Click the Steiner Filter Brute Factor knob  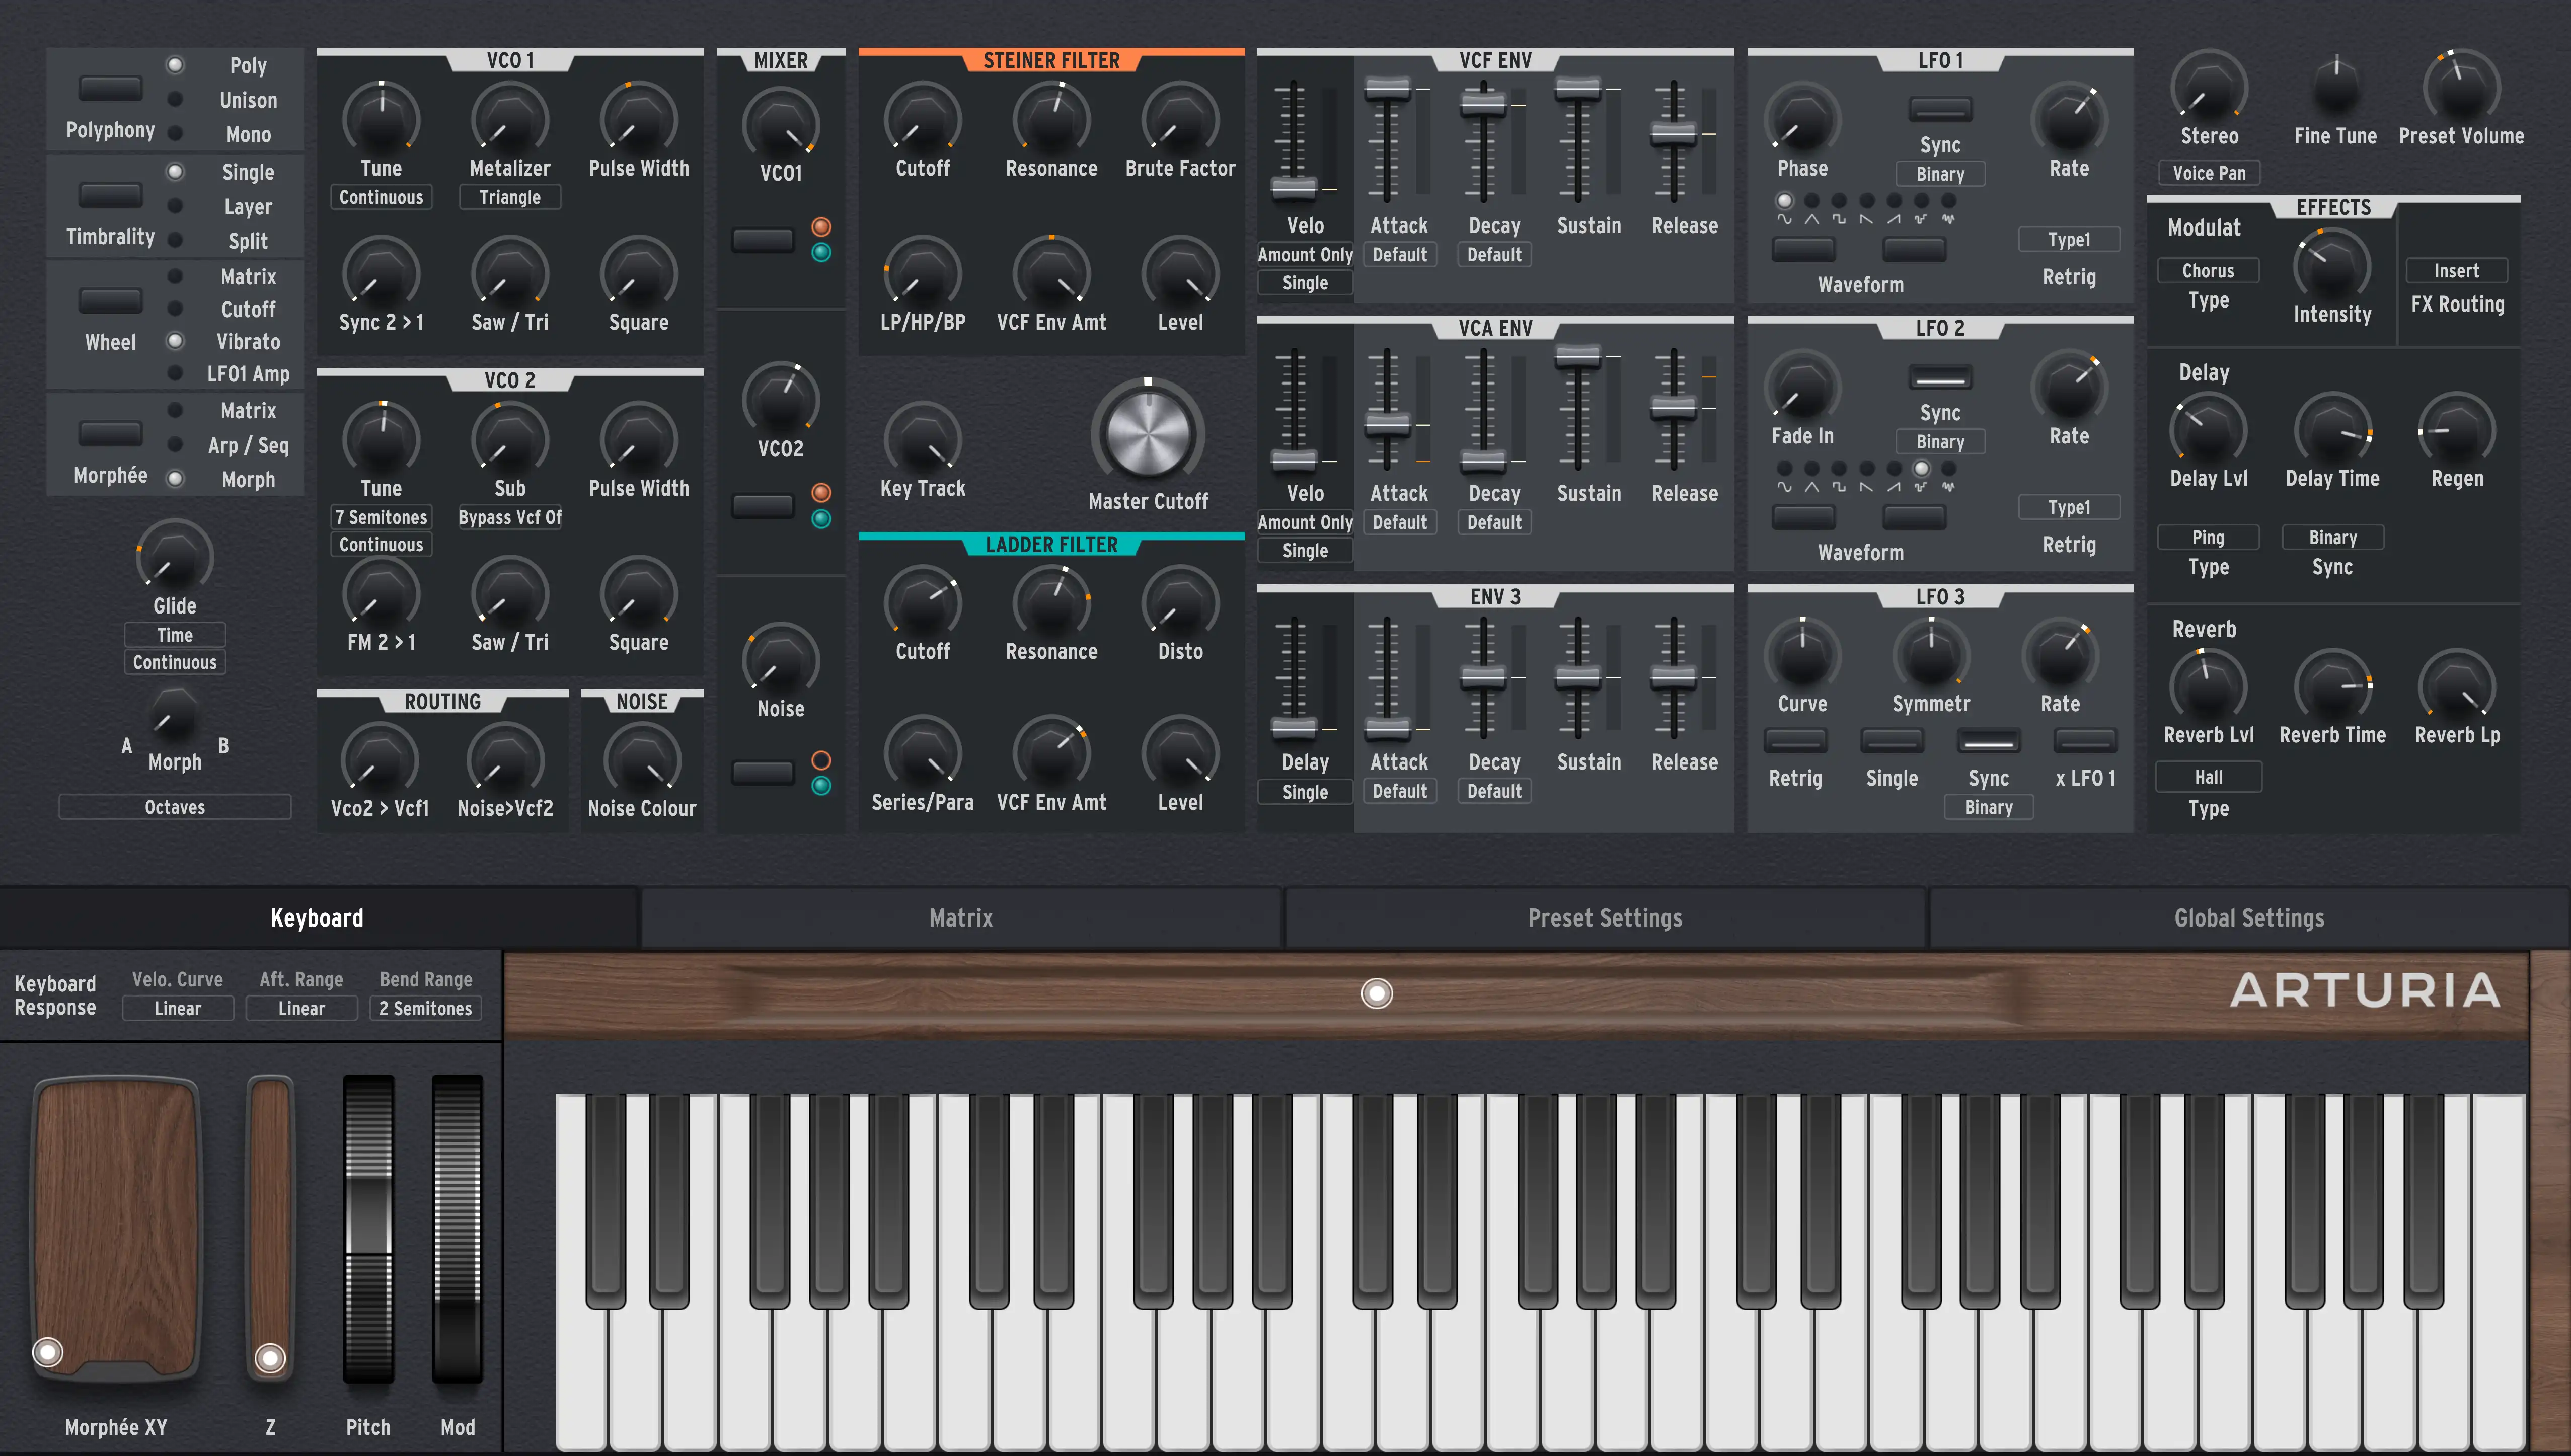(x=1180, y=121)
